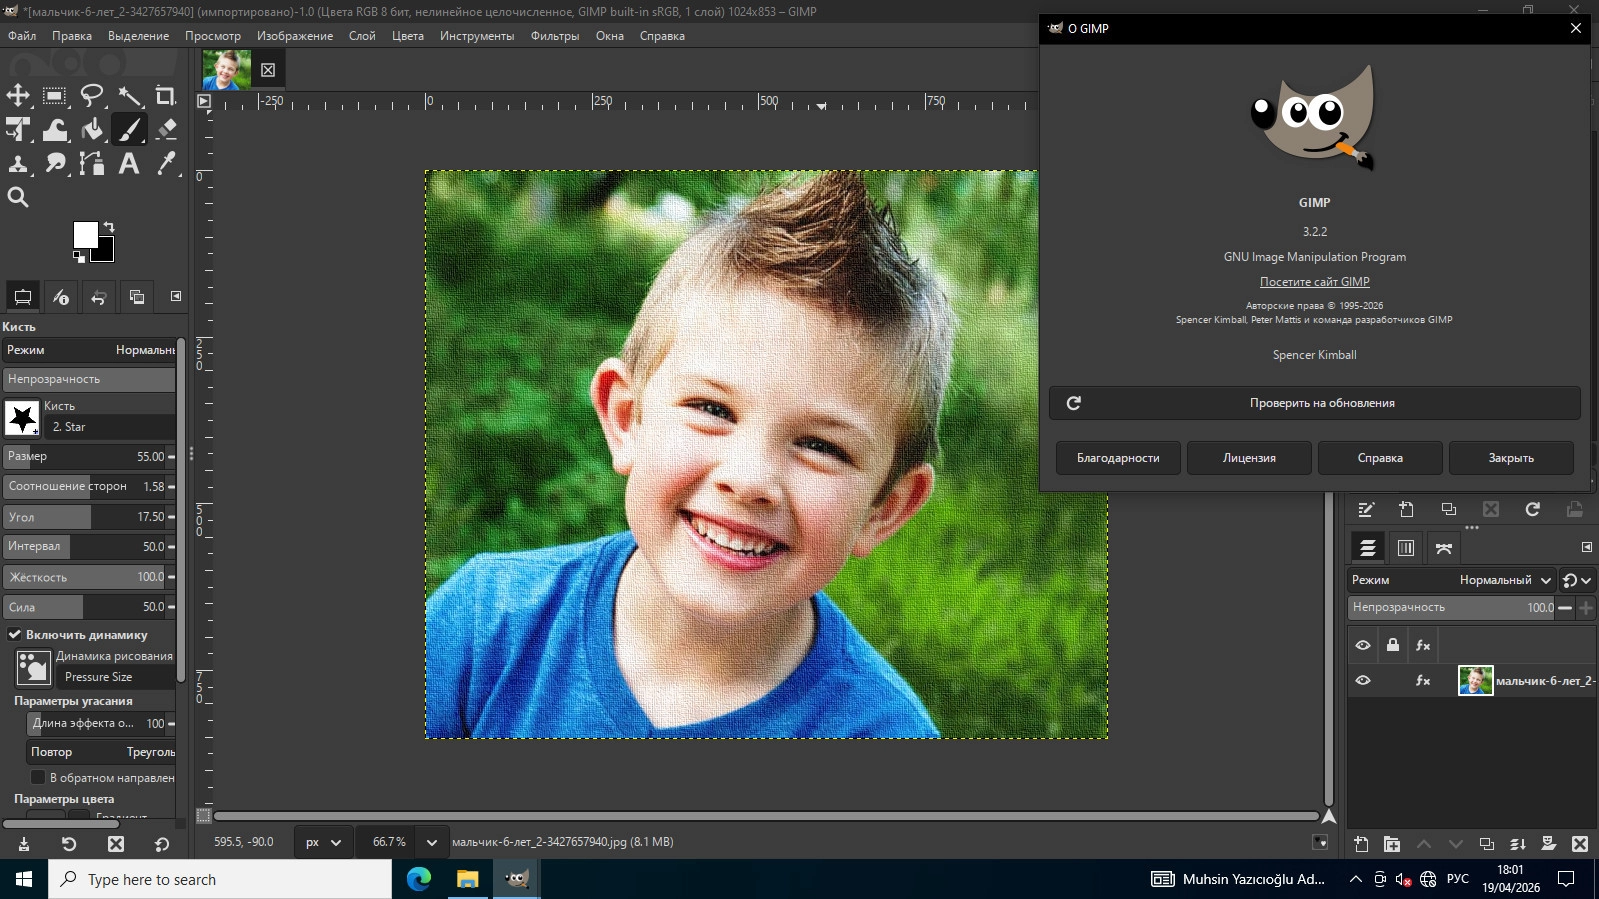Select the Color Picker eyedropper tool
This screenshot has width=1599, height=899.
coord(166,164)
